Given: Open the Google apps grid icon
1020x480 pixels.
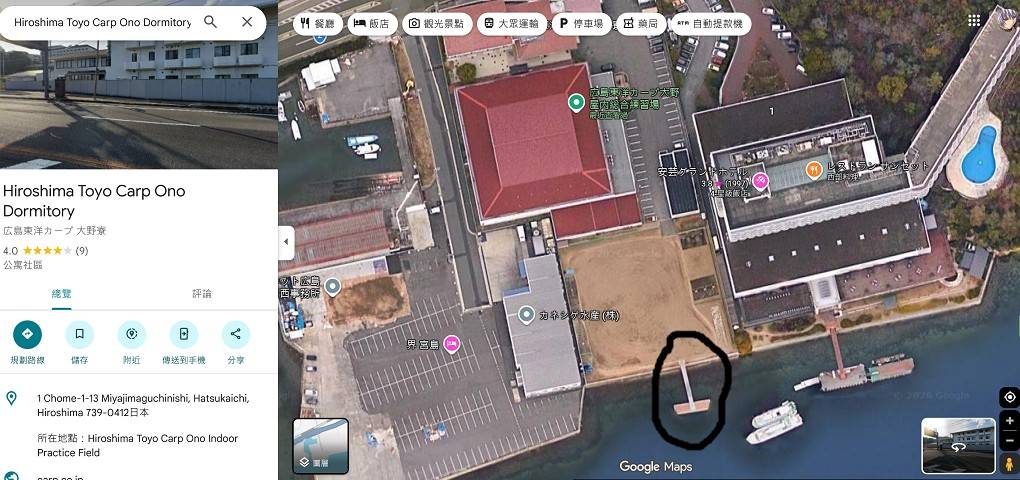Looking at the screenshot, I should click(x=974, y=21).
